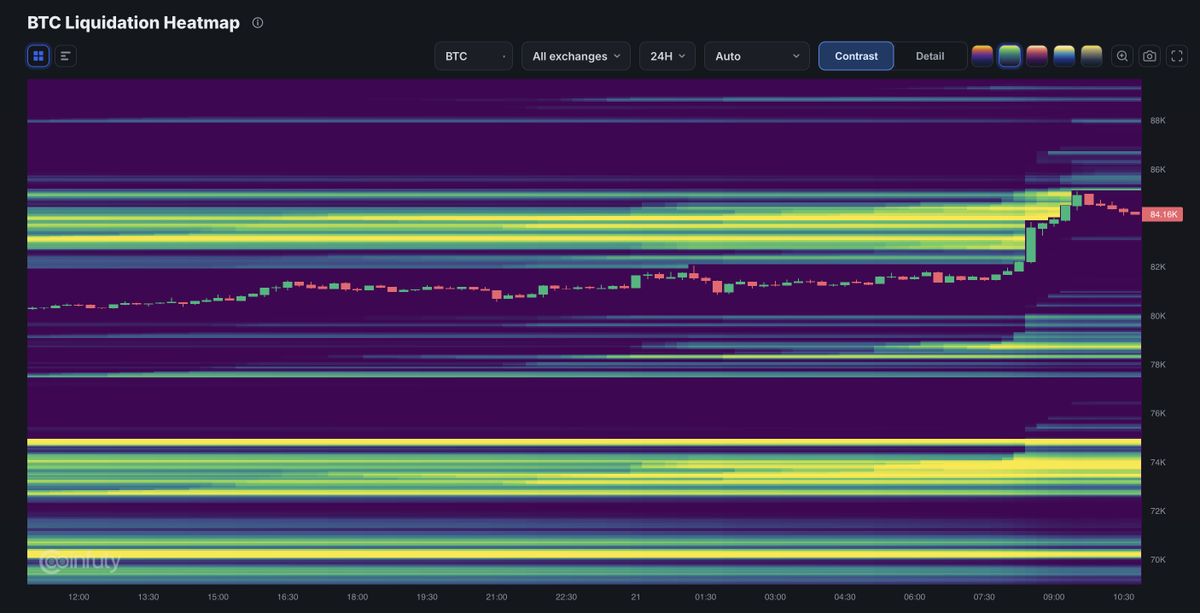The width and height of the screenshot is (1200, 613).
Task: Click the 76K price axis label
Action: point(1158,414)
